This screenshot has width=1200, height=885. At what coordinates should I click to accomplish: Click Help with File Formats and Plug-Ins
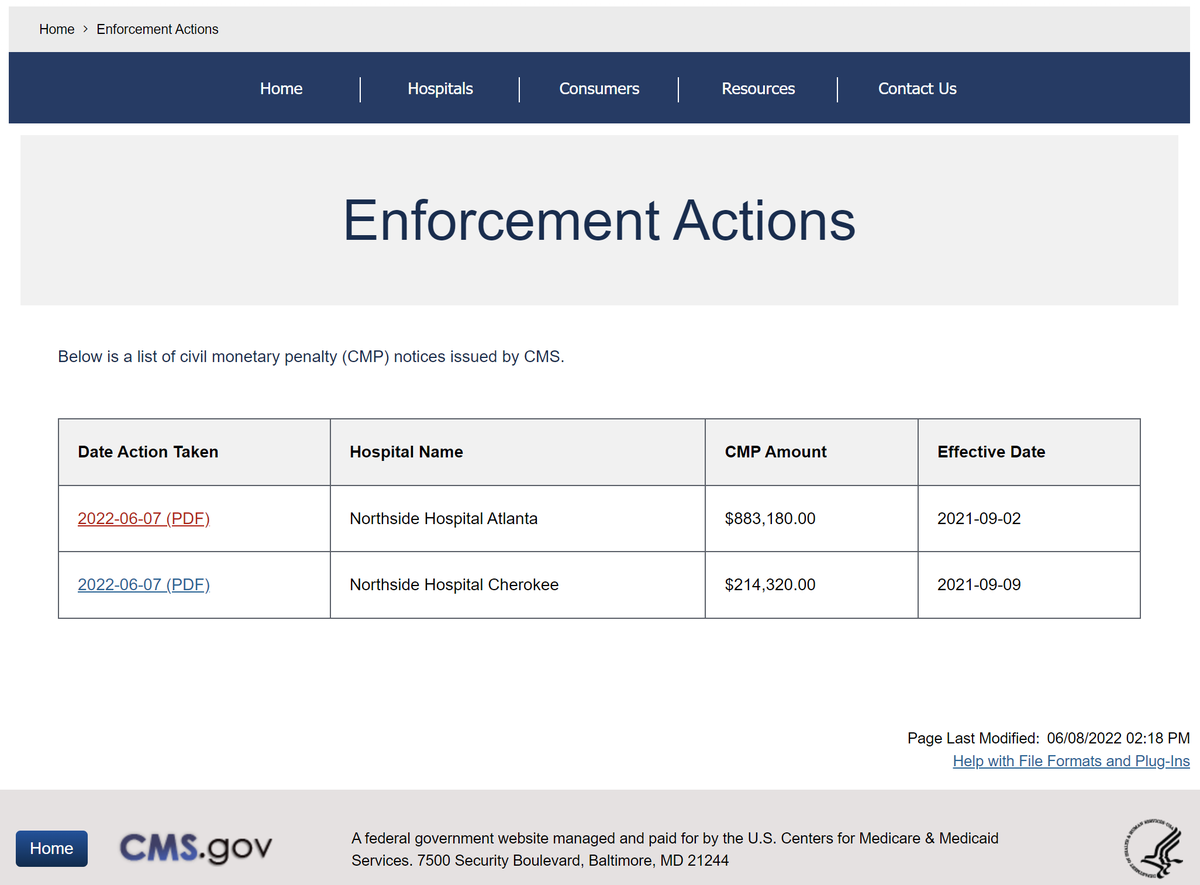(1071, 761)
